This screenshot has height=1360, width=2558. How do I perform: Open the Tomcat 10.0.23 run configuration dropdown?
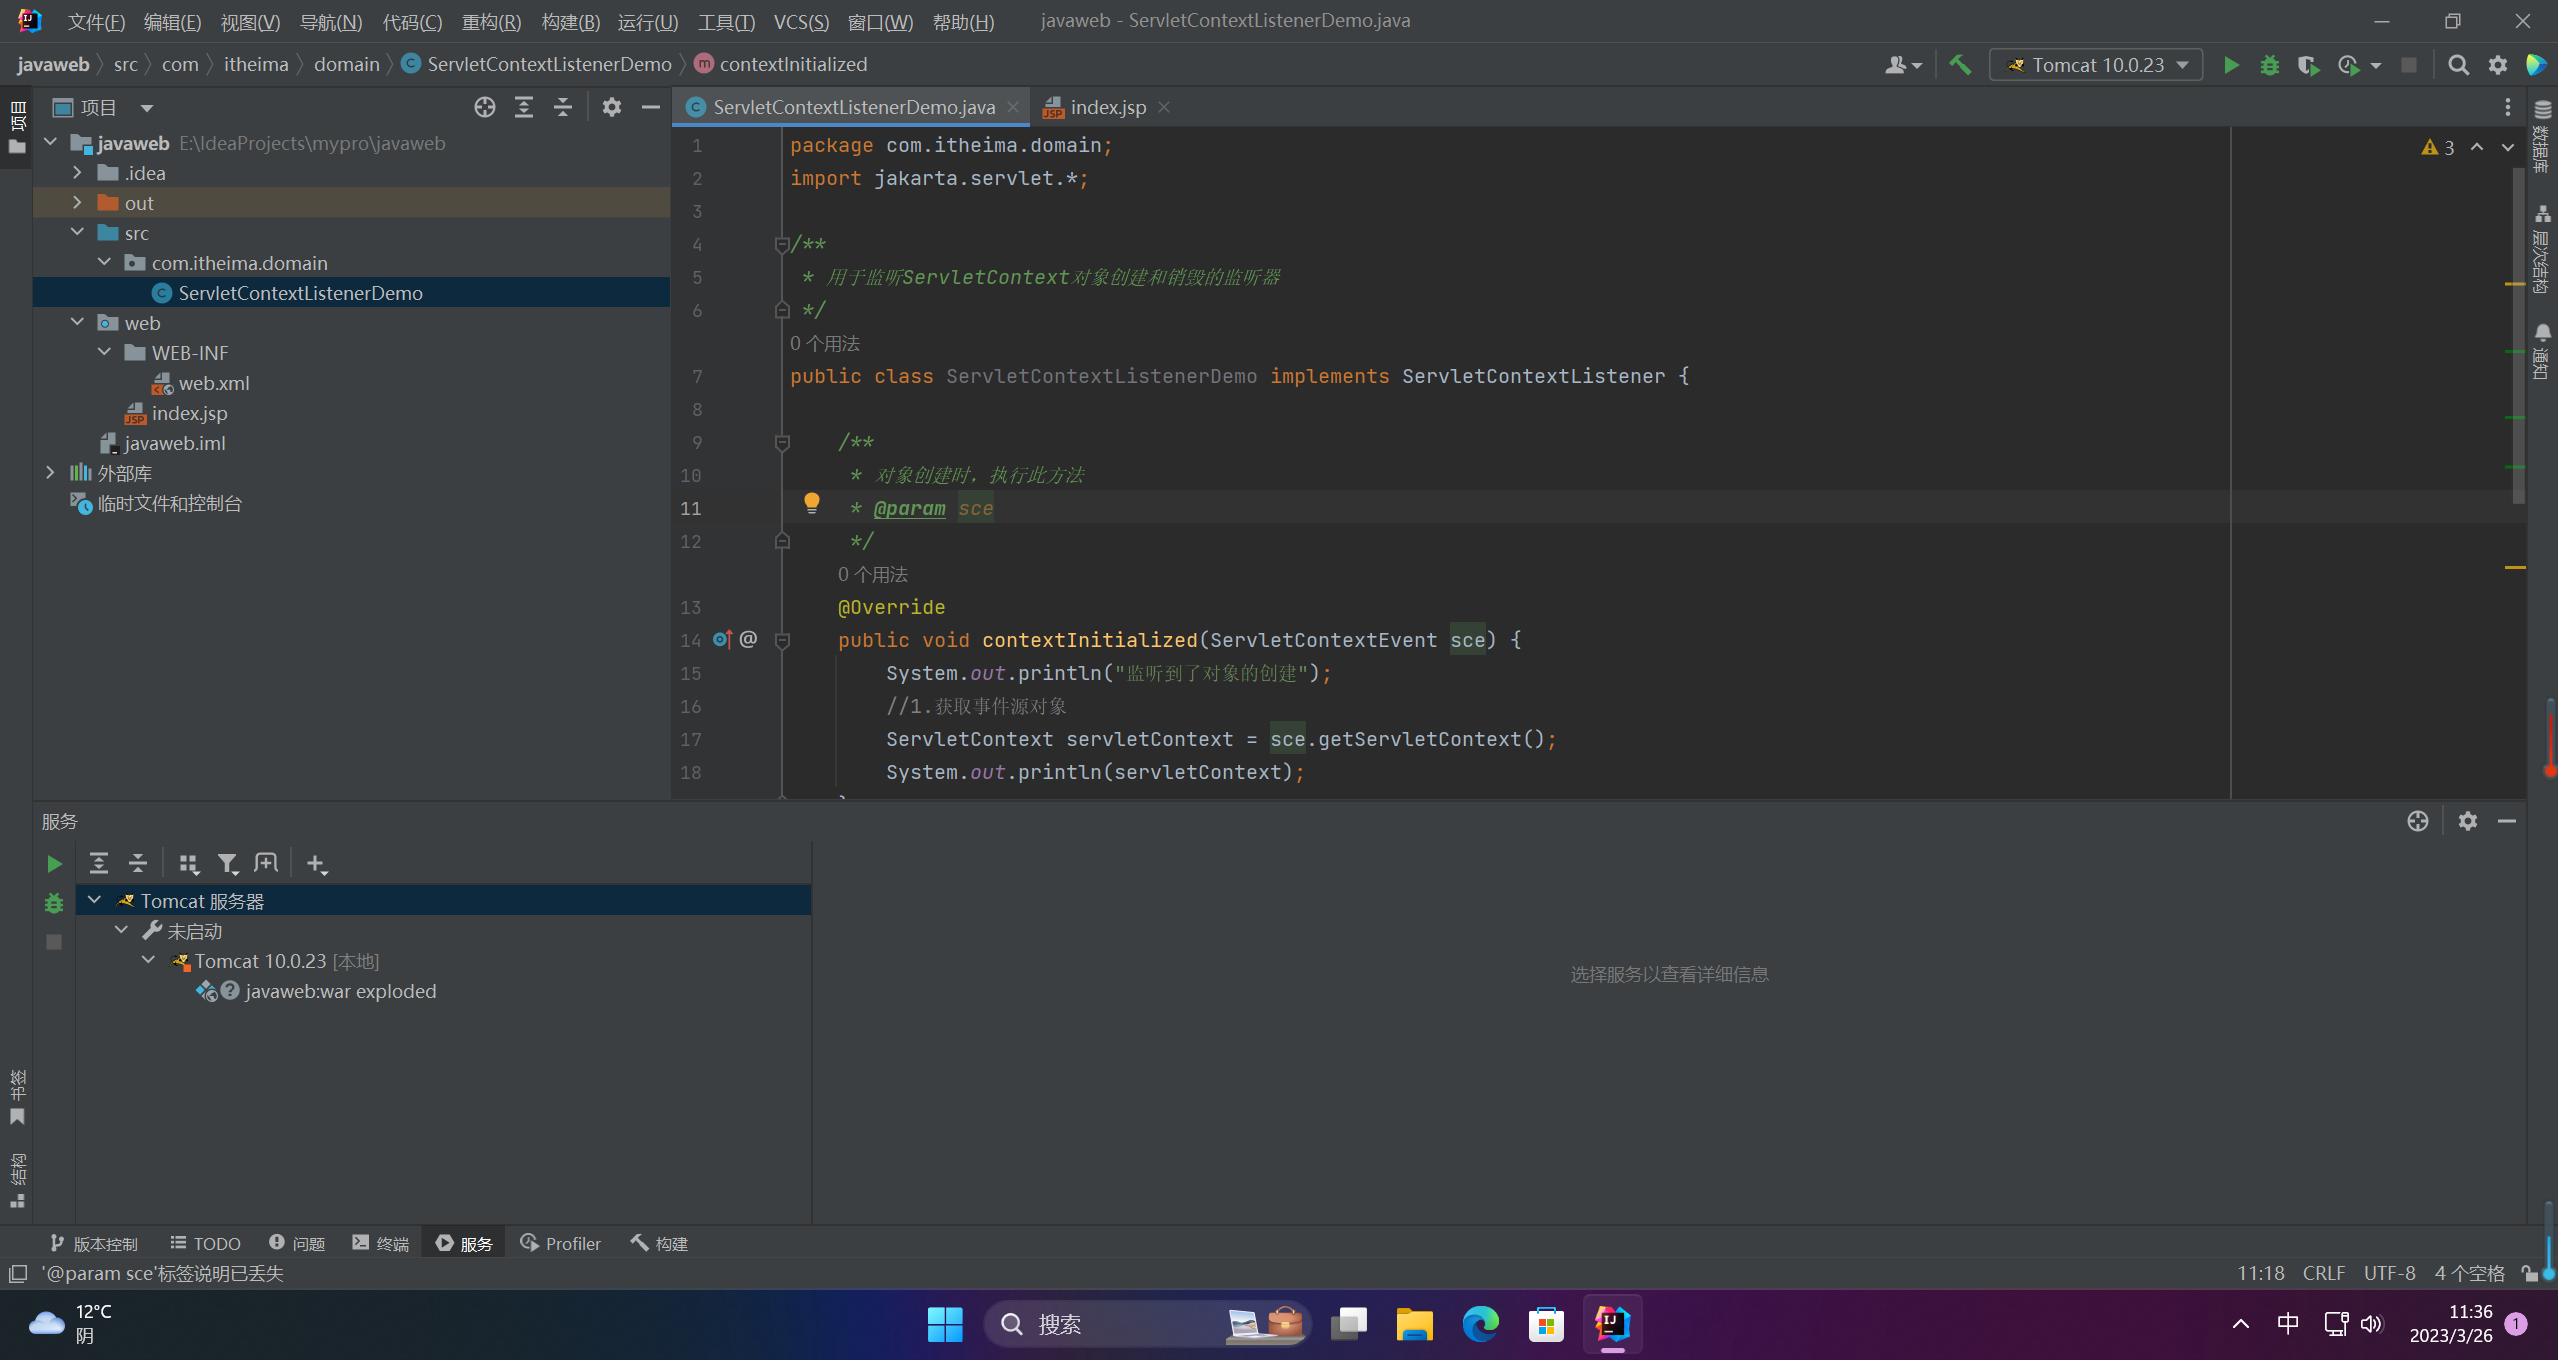tap(2097, 65)
